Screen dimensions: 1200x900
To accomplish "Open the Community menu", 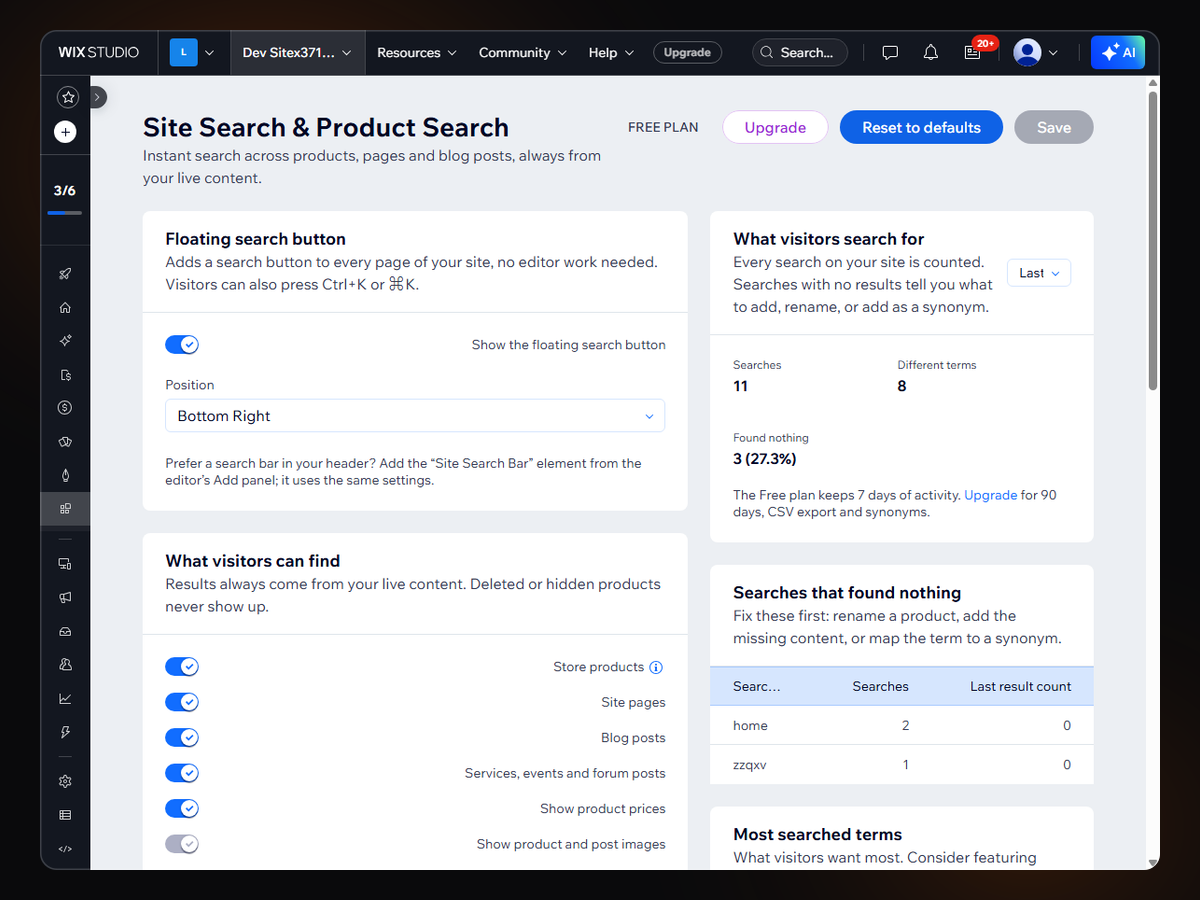I will [x=522, y=53].
